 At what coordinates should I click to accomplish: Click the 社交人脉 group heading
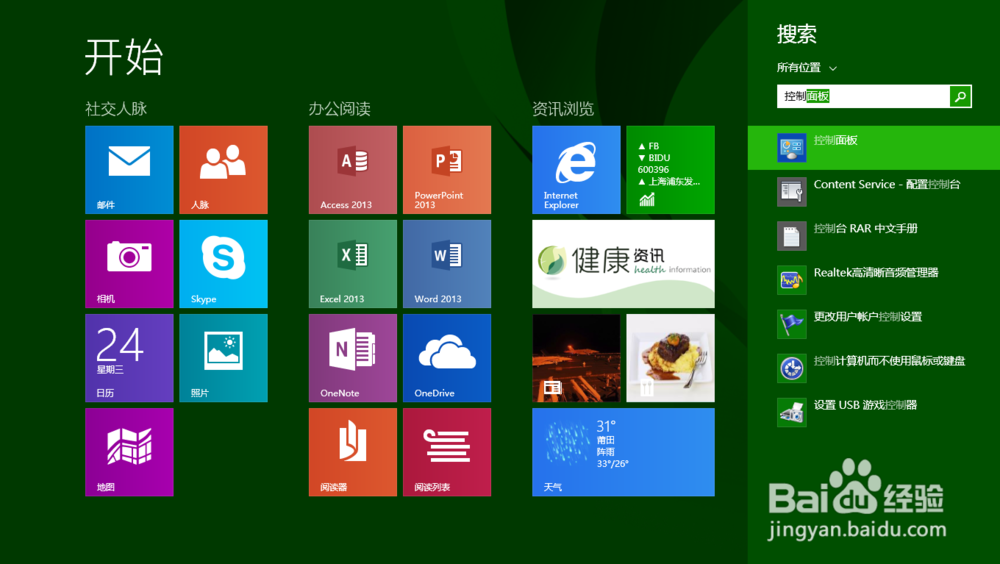(116, 108)
